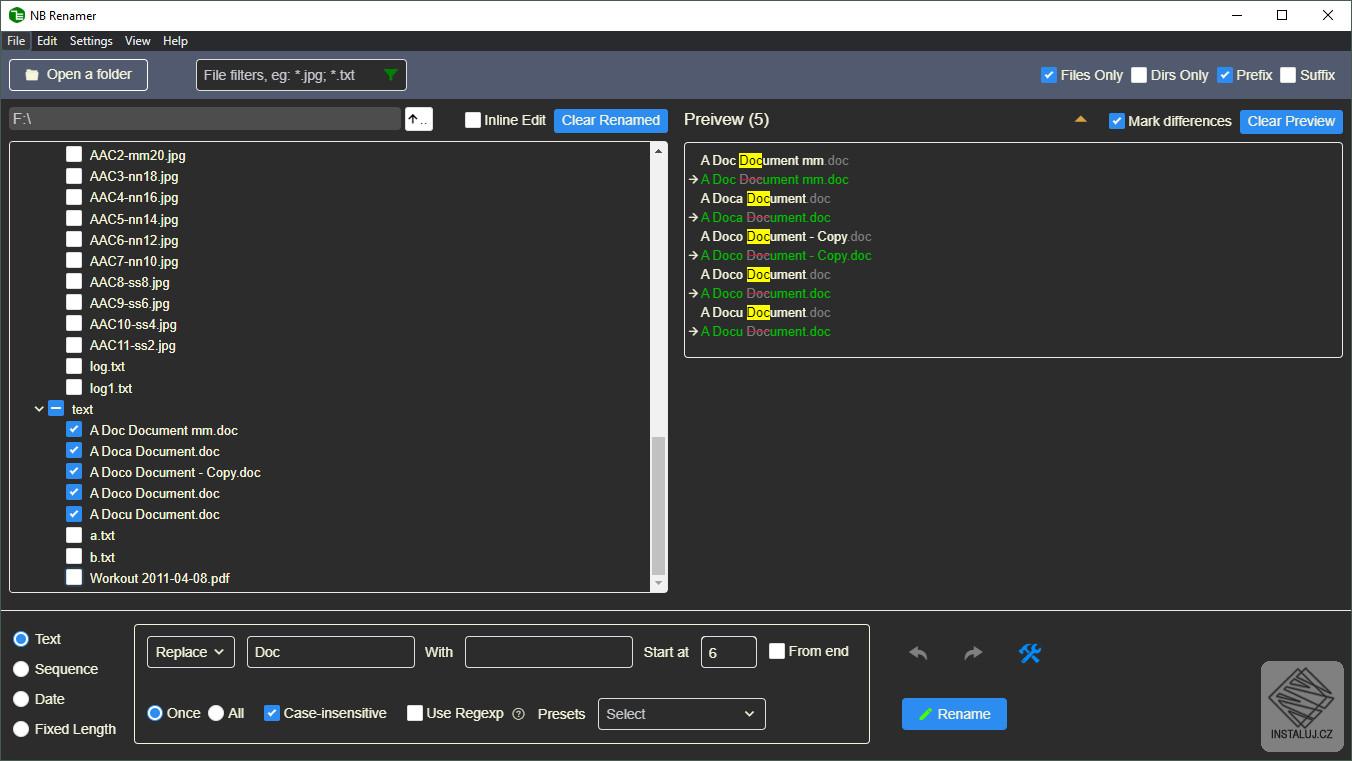Click the Use Regexp help question icon
The width and height of the screenshot is (1352, 761).
point(518,714)
